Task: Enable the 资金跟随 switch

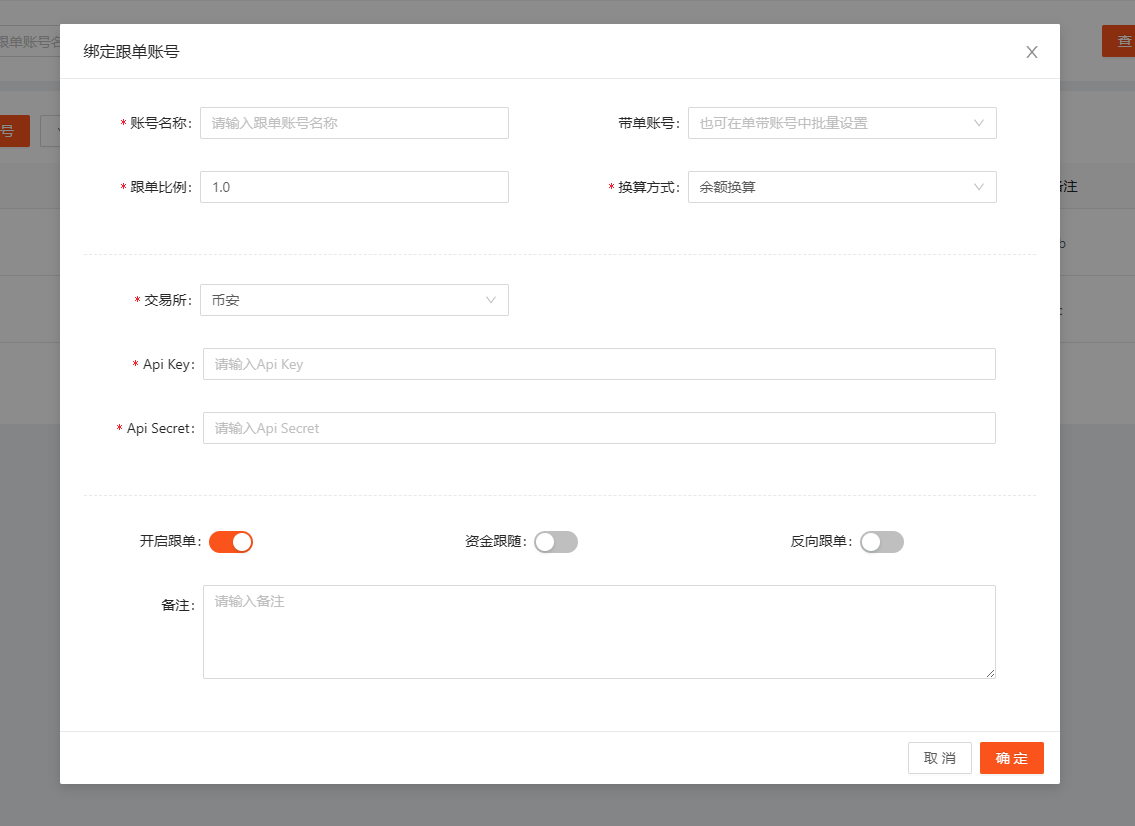Action: click(556, 541)
